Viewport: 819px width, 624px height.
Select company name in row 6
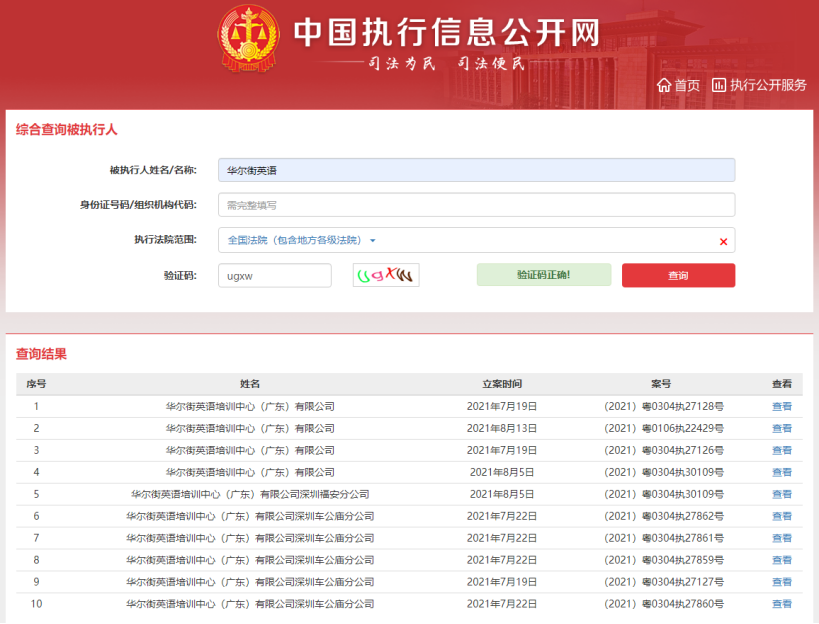coord(250,516)
